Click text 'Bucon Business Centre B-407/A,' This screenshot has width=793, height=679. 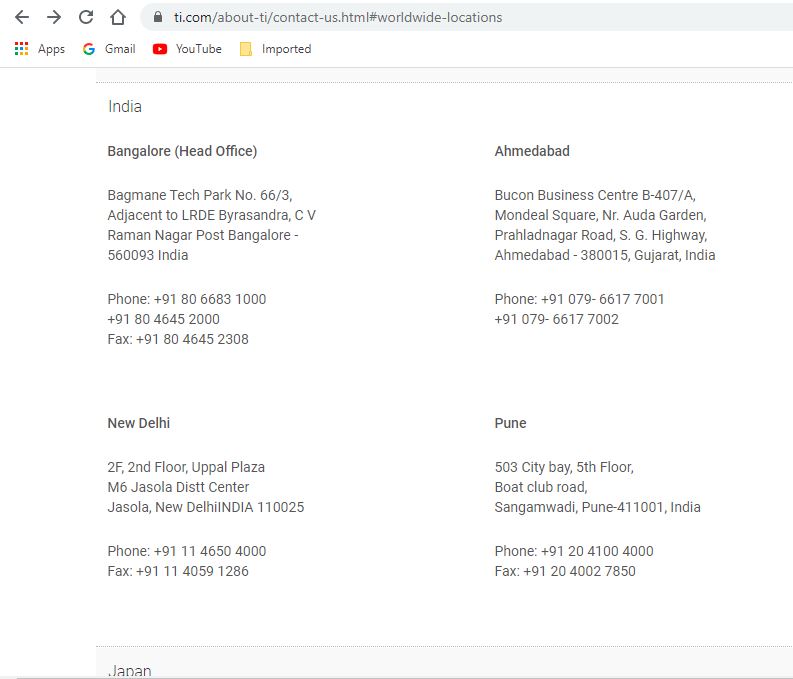tap(595, 195)
